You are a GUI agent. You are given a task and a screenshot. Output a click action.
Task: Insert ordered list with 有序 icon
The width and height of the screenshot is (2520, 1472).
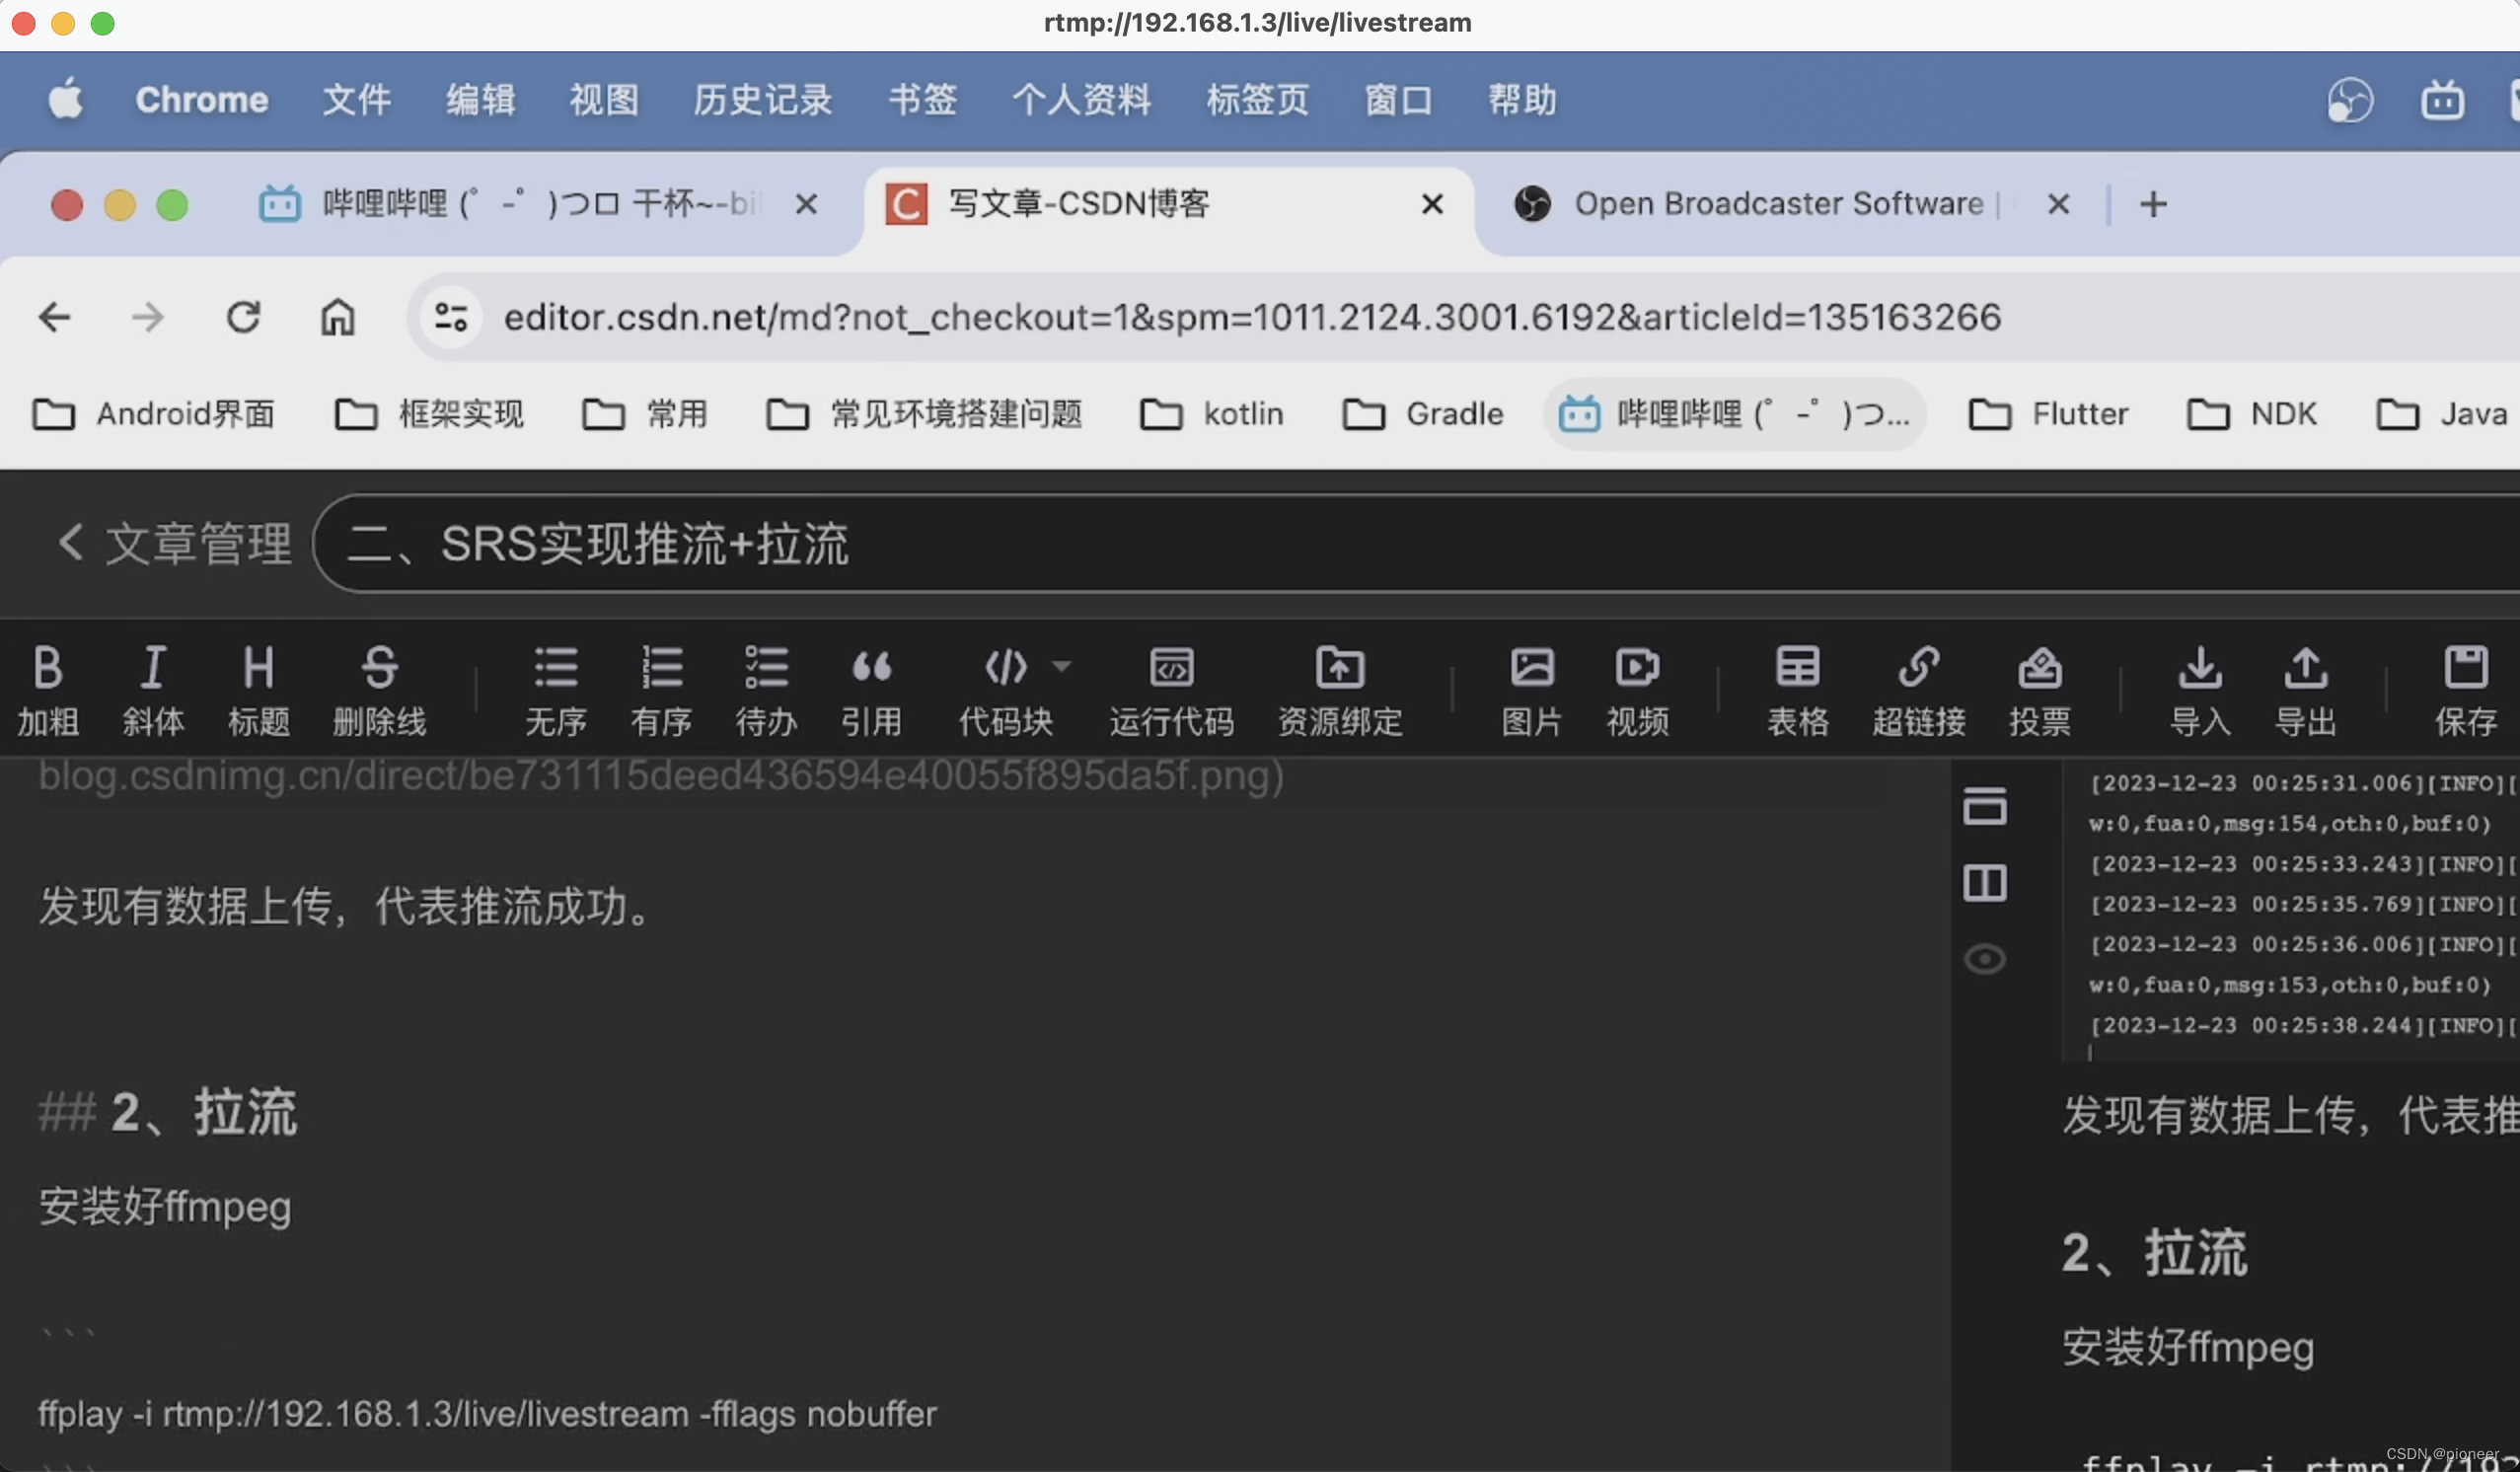pos(661,689)
